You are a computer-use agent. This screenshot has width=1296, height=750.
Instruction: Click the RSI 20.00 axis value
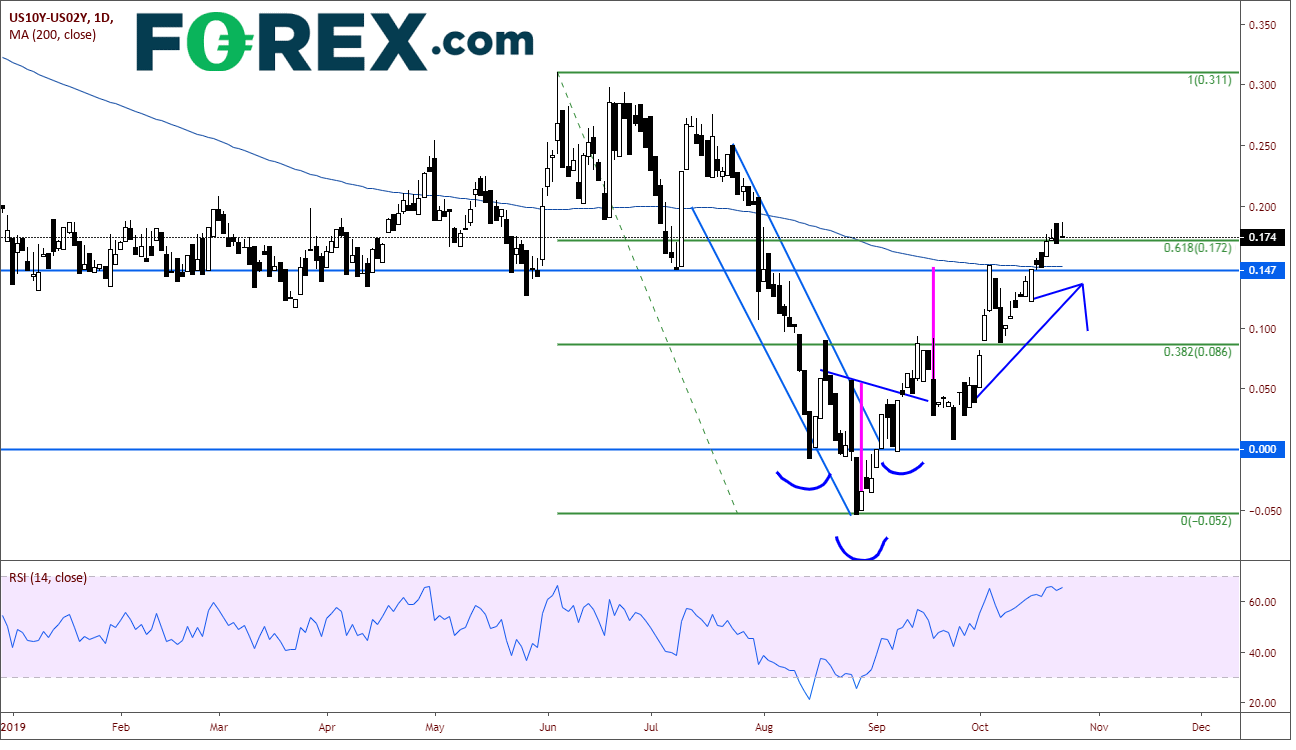(x=1263, y=704)
